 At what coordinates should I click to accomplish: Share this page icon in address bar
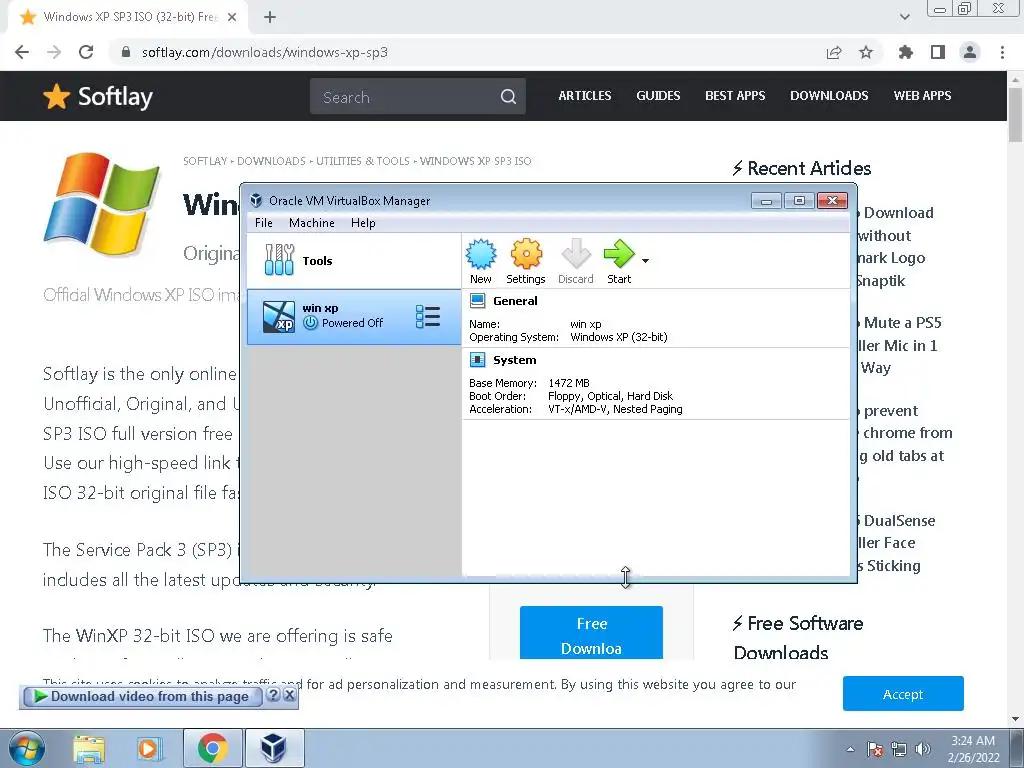click(x=834, y=52)
